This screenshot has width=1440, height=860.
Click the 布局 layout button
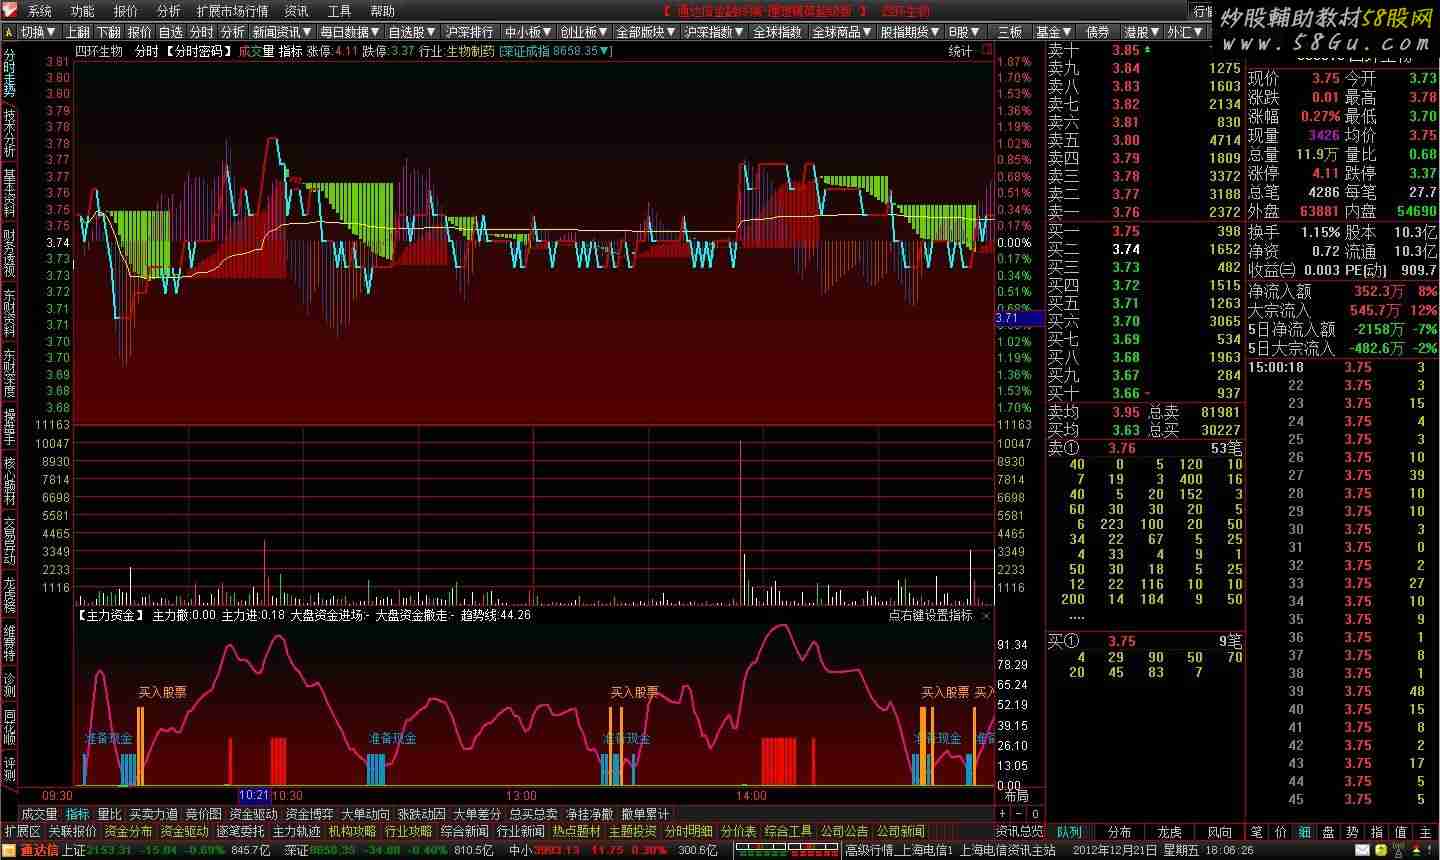1015,796
